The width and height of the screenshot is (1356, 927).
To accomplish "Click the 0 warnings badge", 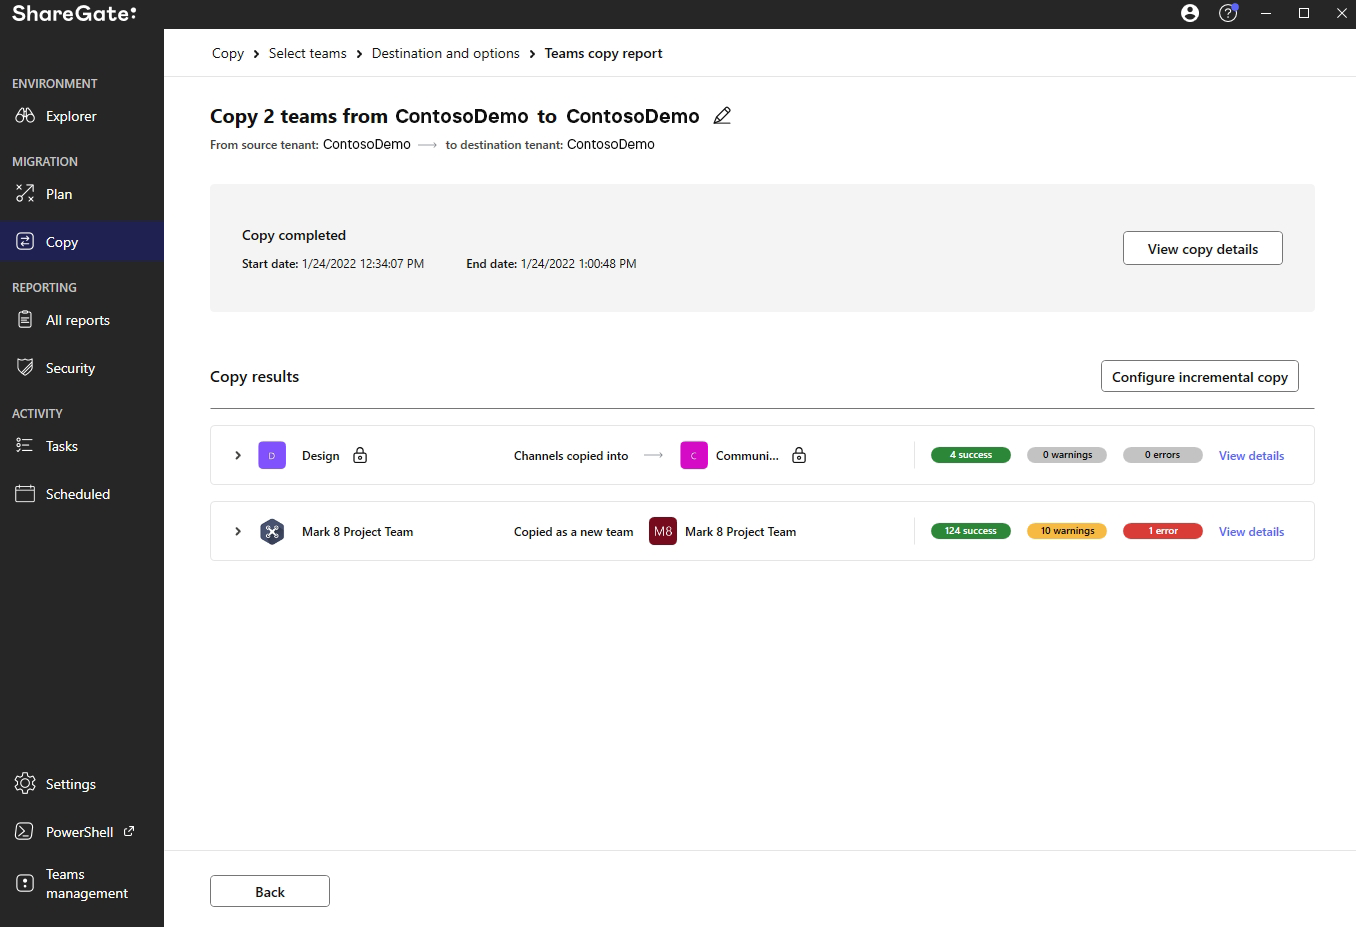I will click(1067, 455).
